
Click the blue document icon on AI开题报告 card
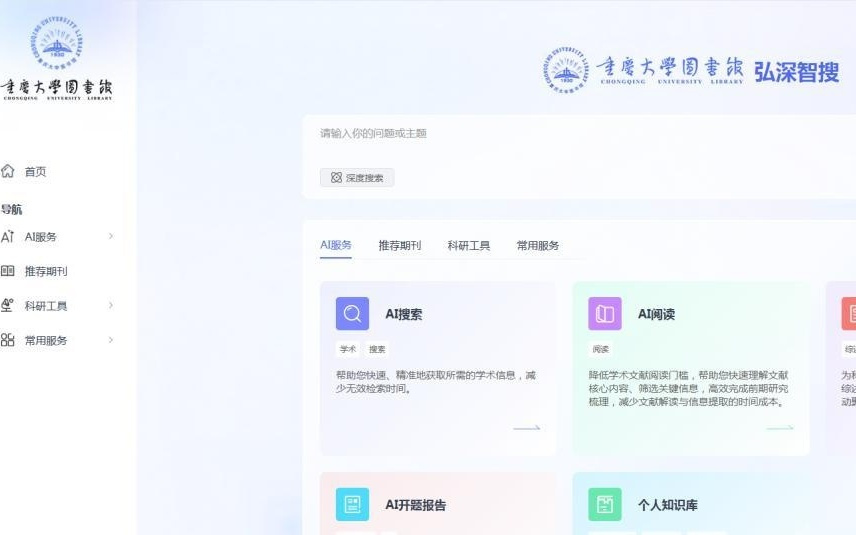point(352,504)
